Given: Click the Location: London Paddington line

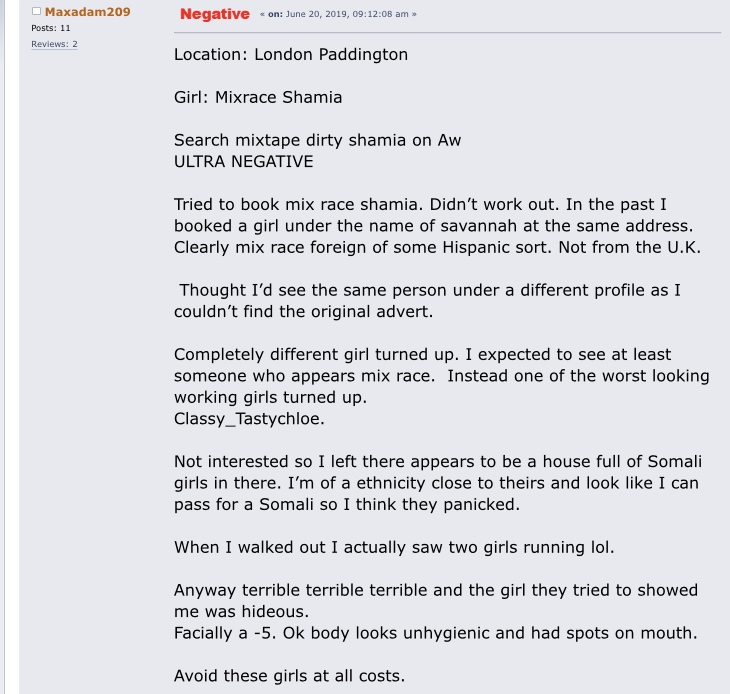Looking at the screenshot, I should [x=291, y=54].
